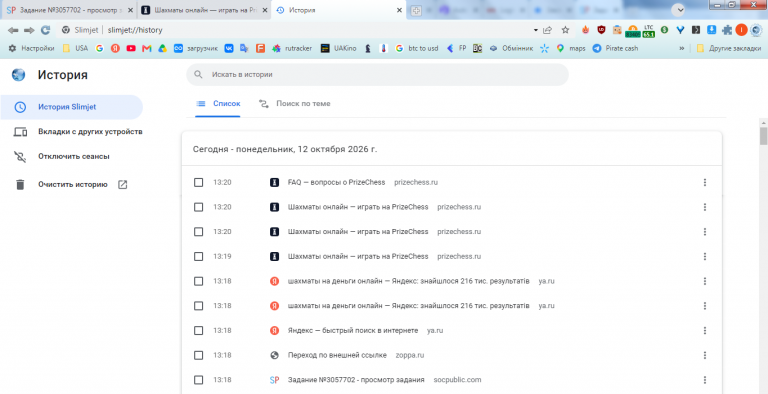Screen dimensions: 768x394
Task: Open the Настройки bookmark
Action: click(x=32, y=49)
